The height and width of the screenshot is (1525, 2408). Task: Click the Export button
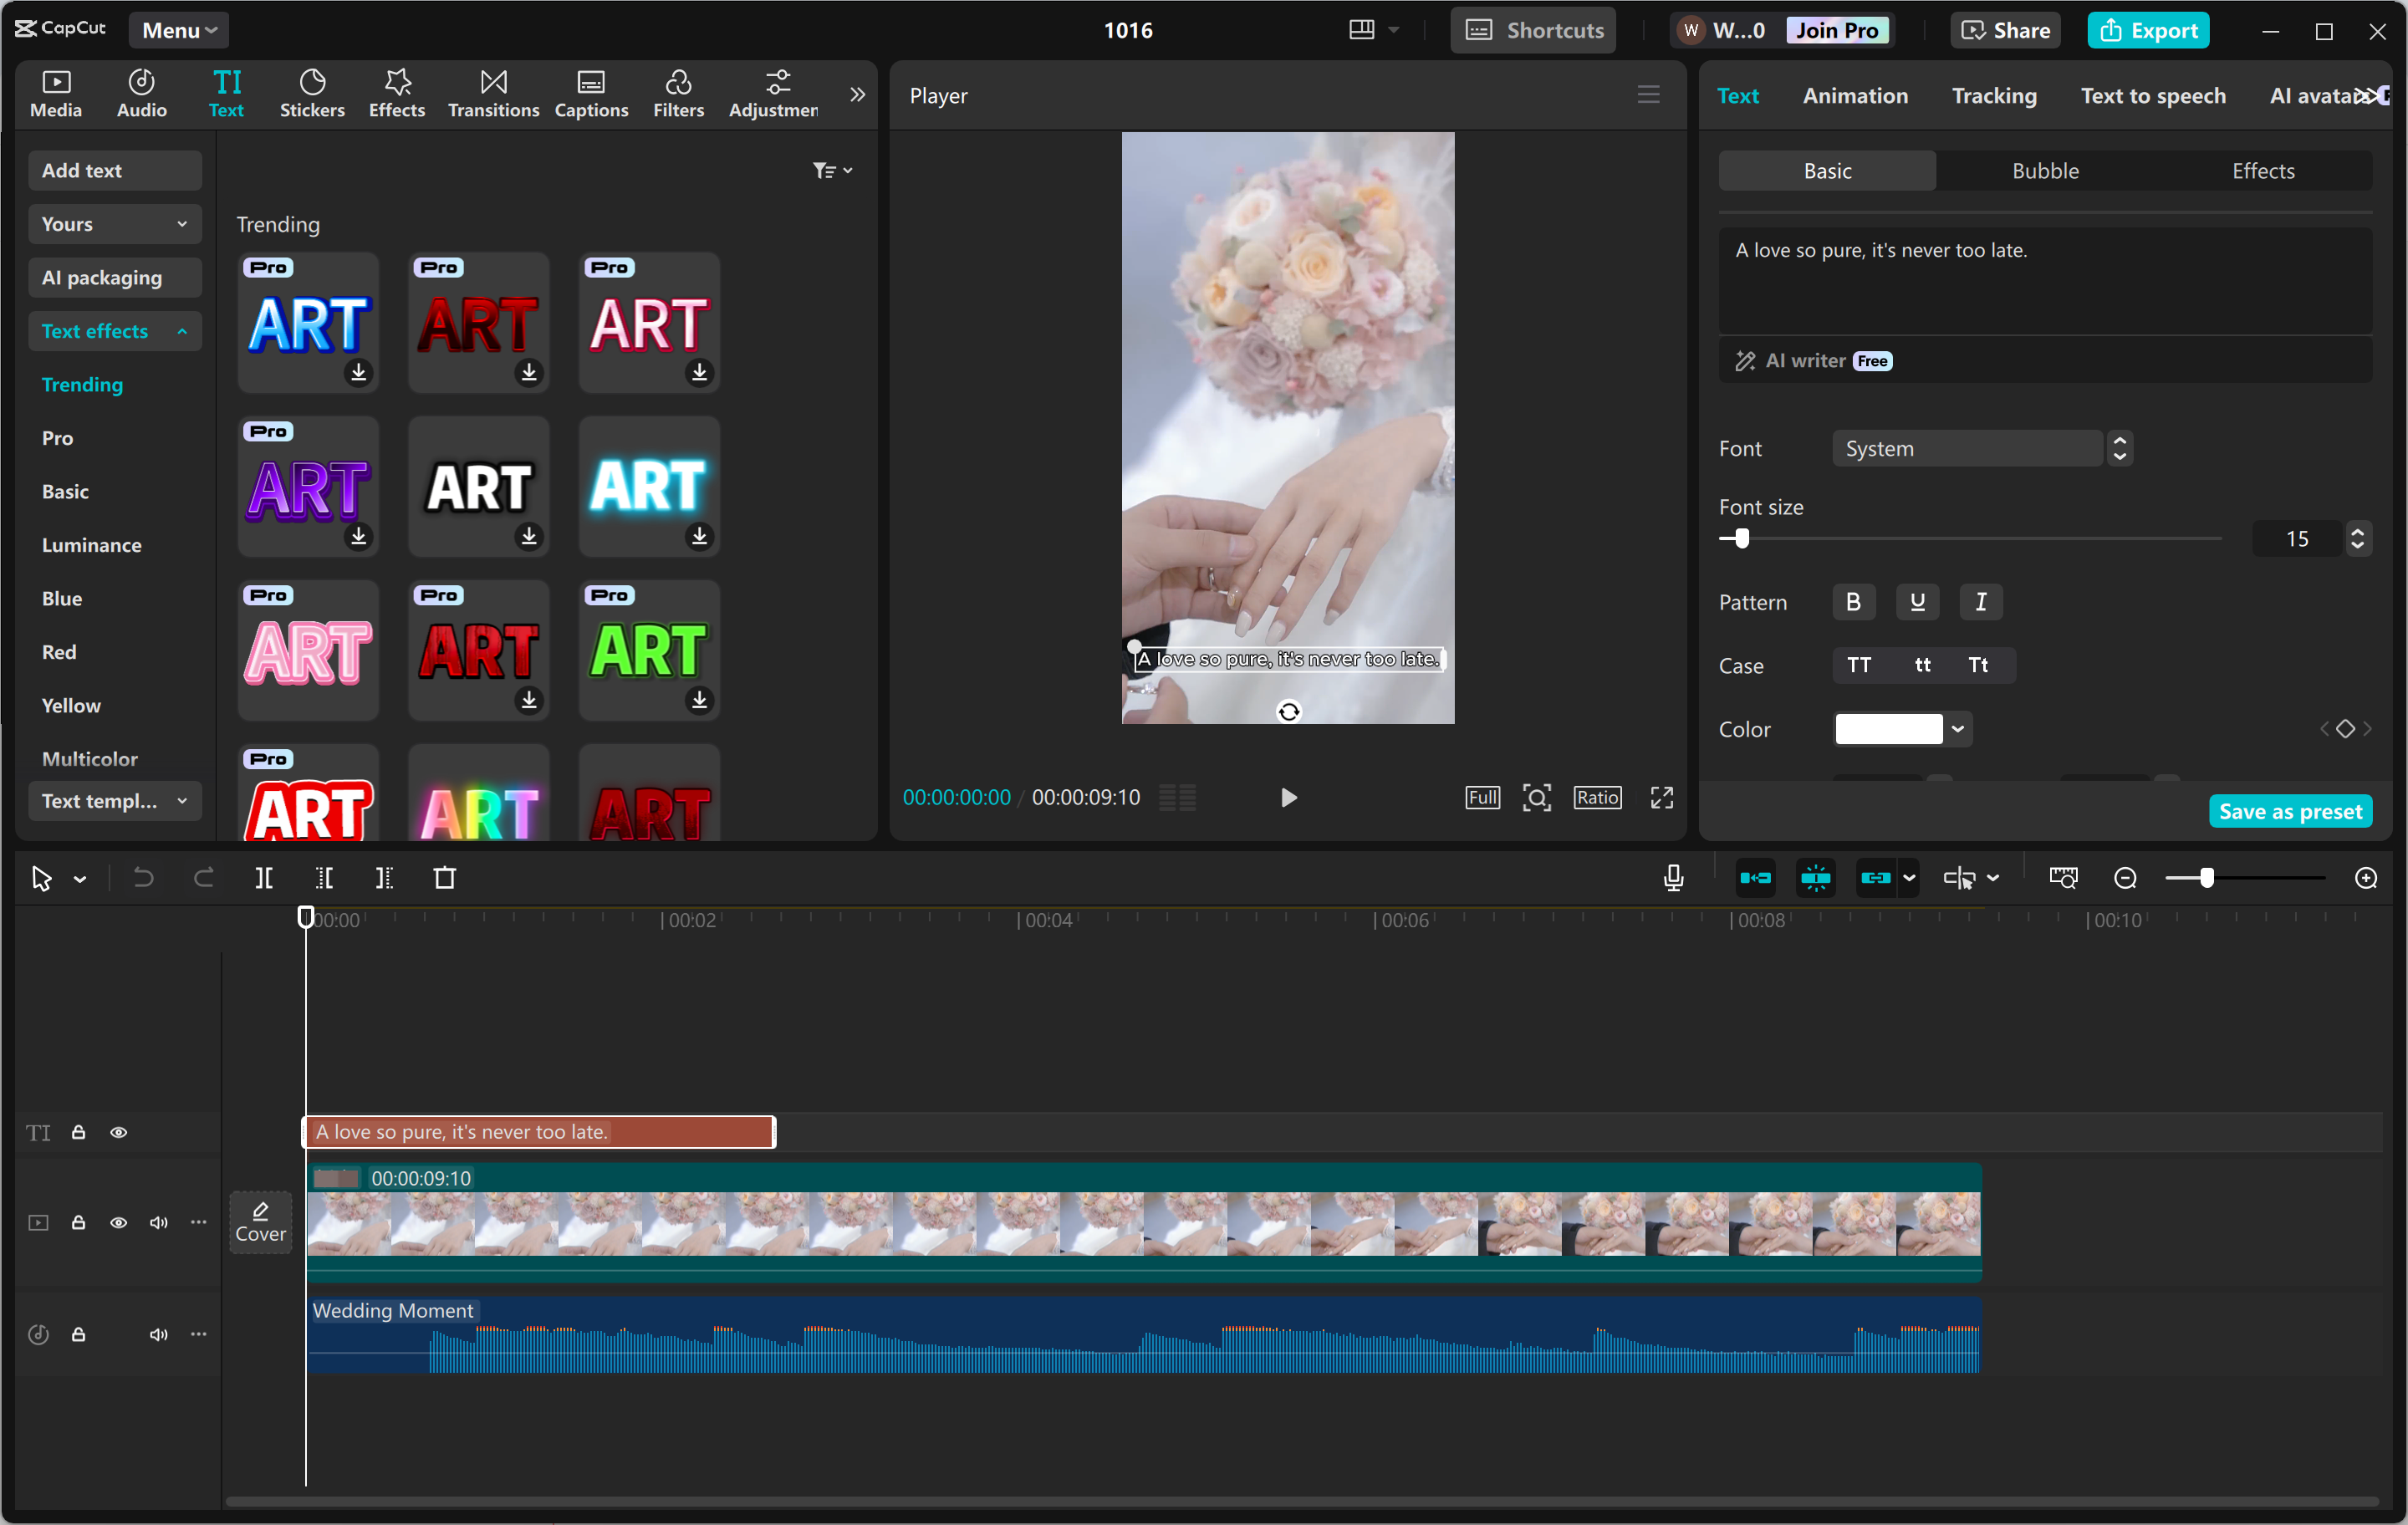[2148, 29]
